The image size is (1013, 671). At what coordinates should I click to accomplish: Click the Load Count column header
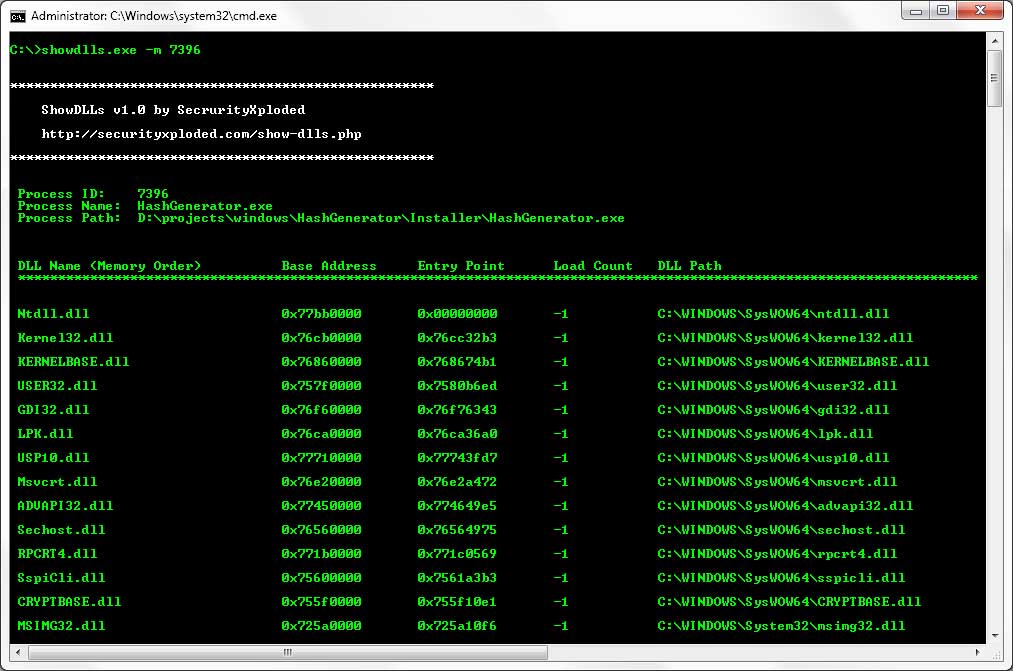[x=593, y=266]
